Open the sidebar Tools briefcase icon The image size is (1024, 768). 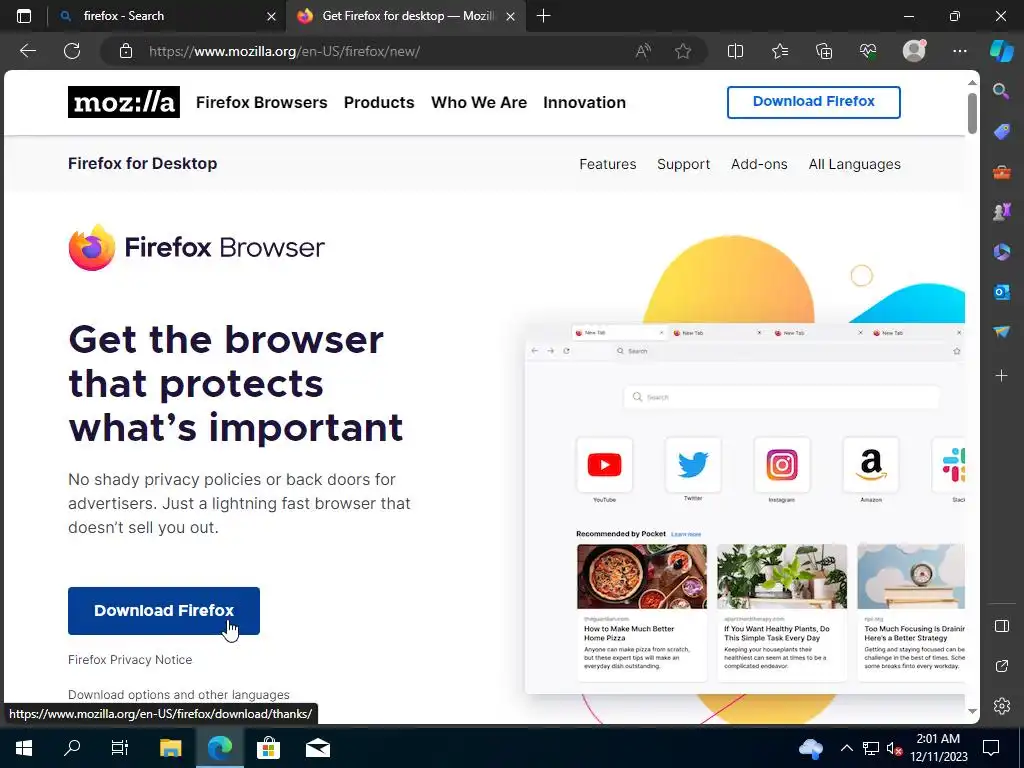(x=1001, y=172)
